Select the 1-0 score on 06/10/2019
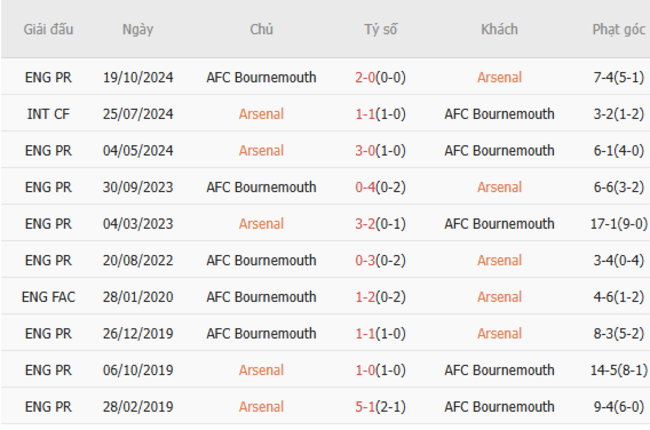This screenshot has width=650, height=430. pos(366,370)
